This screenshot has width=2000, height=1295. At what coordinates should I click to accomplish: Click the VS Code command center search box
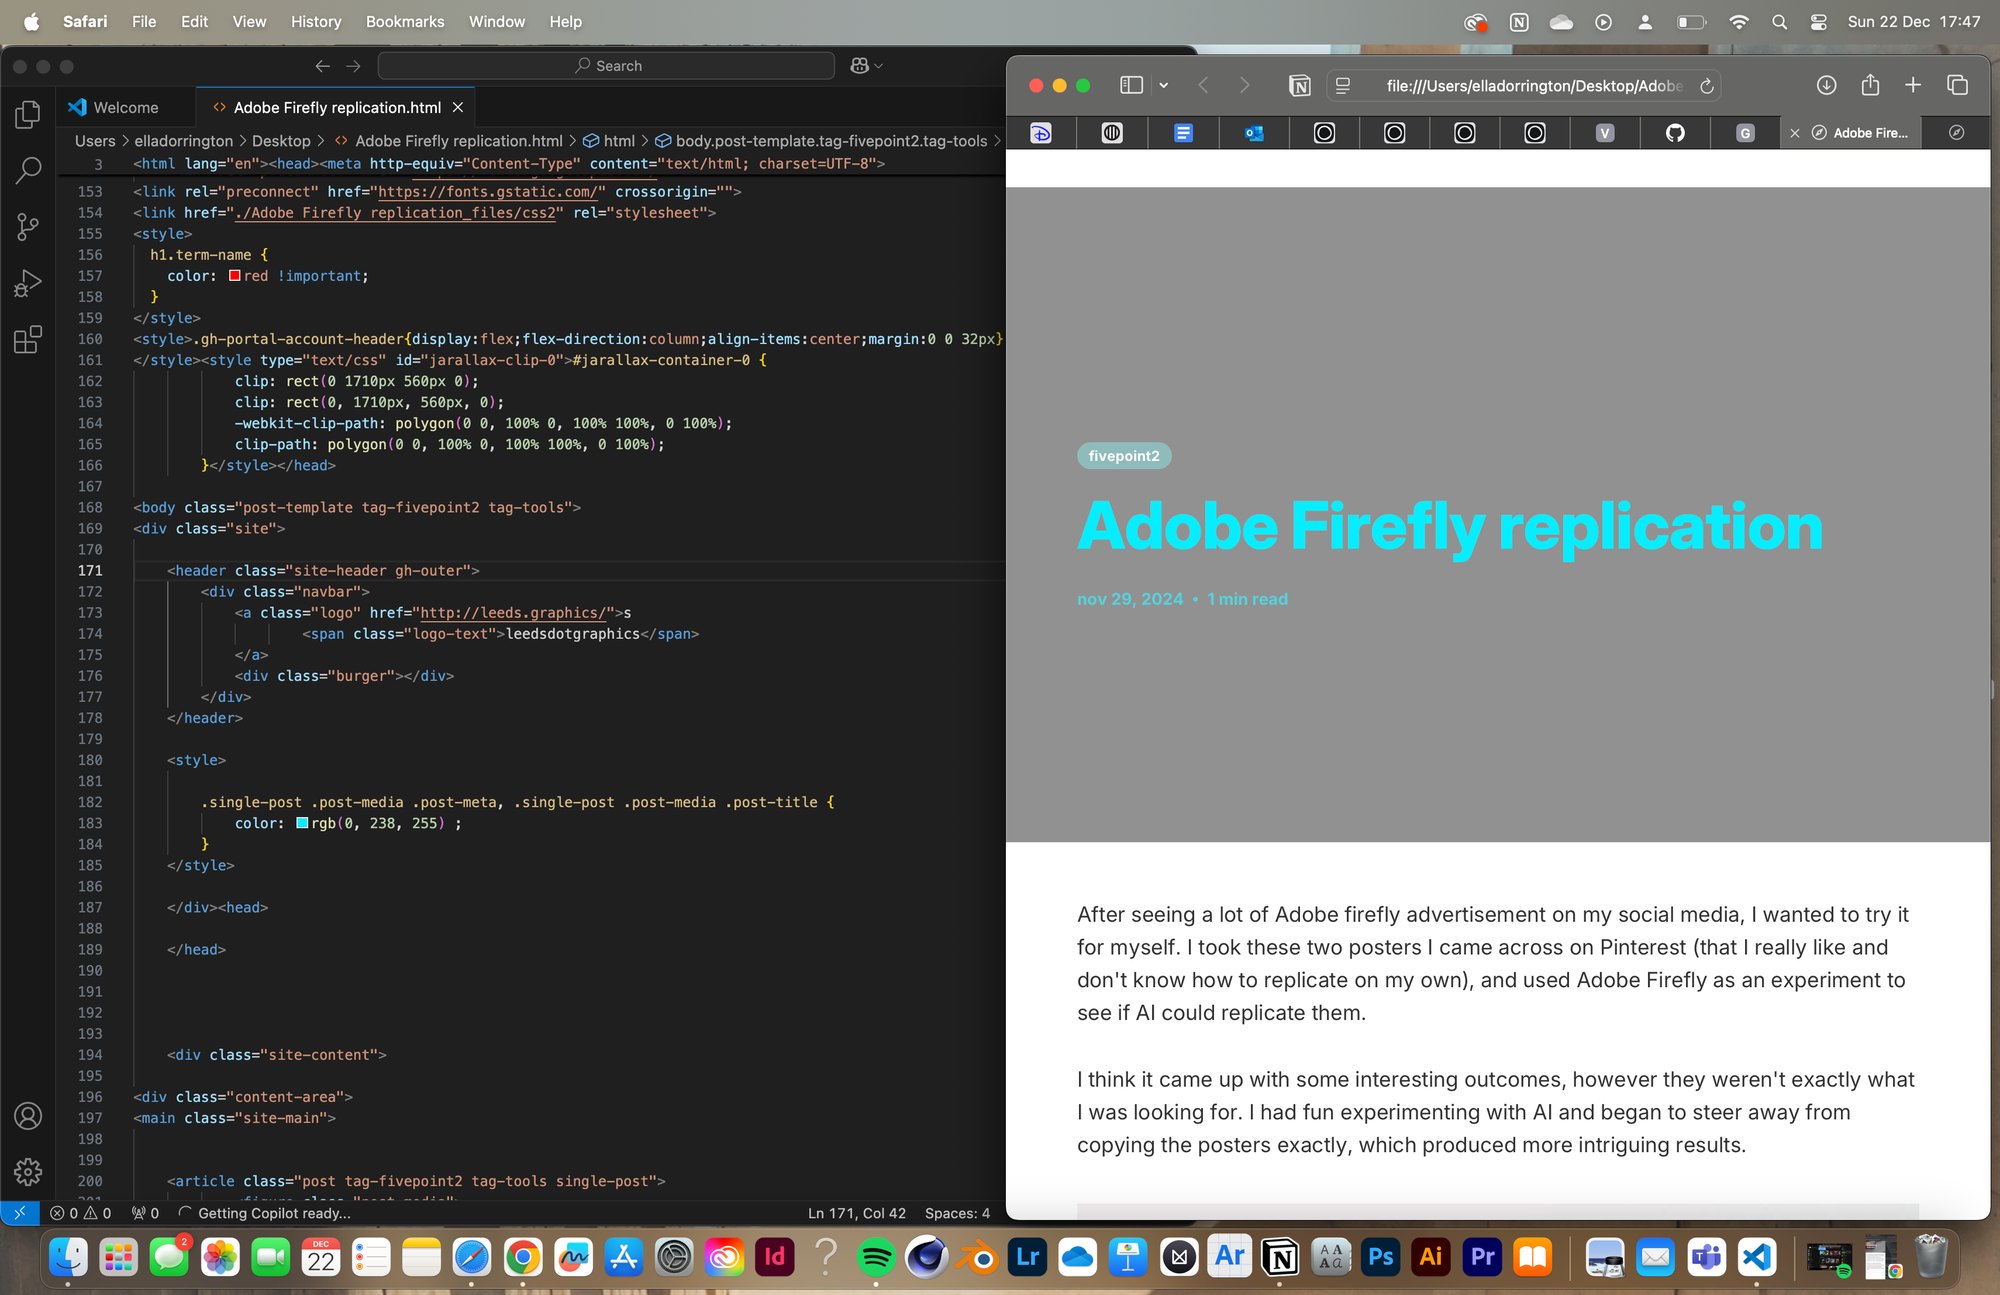(x=606, y=66)
